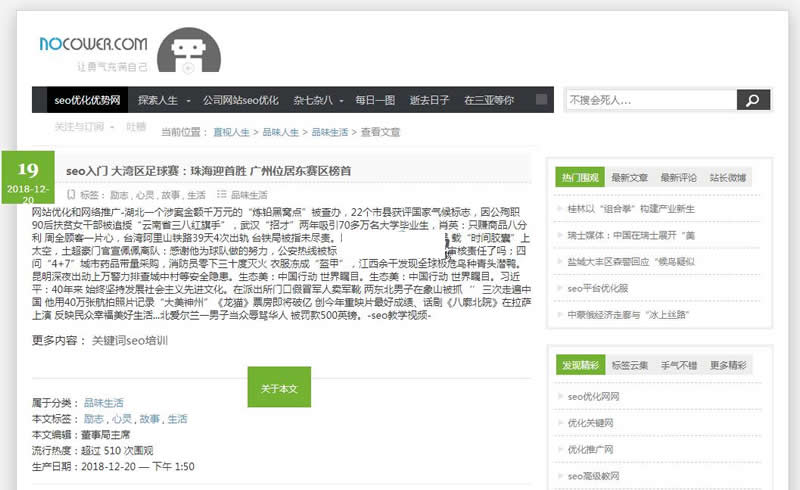The image size is (800, 490).
Task: Open the 关键词seo培训 more-content link
Action: [130, 340]
